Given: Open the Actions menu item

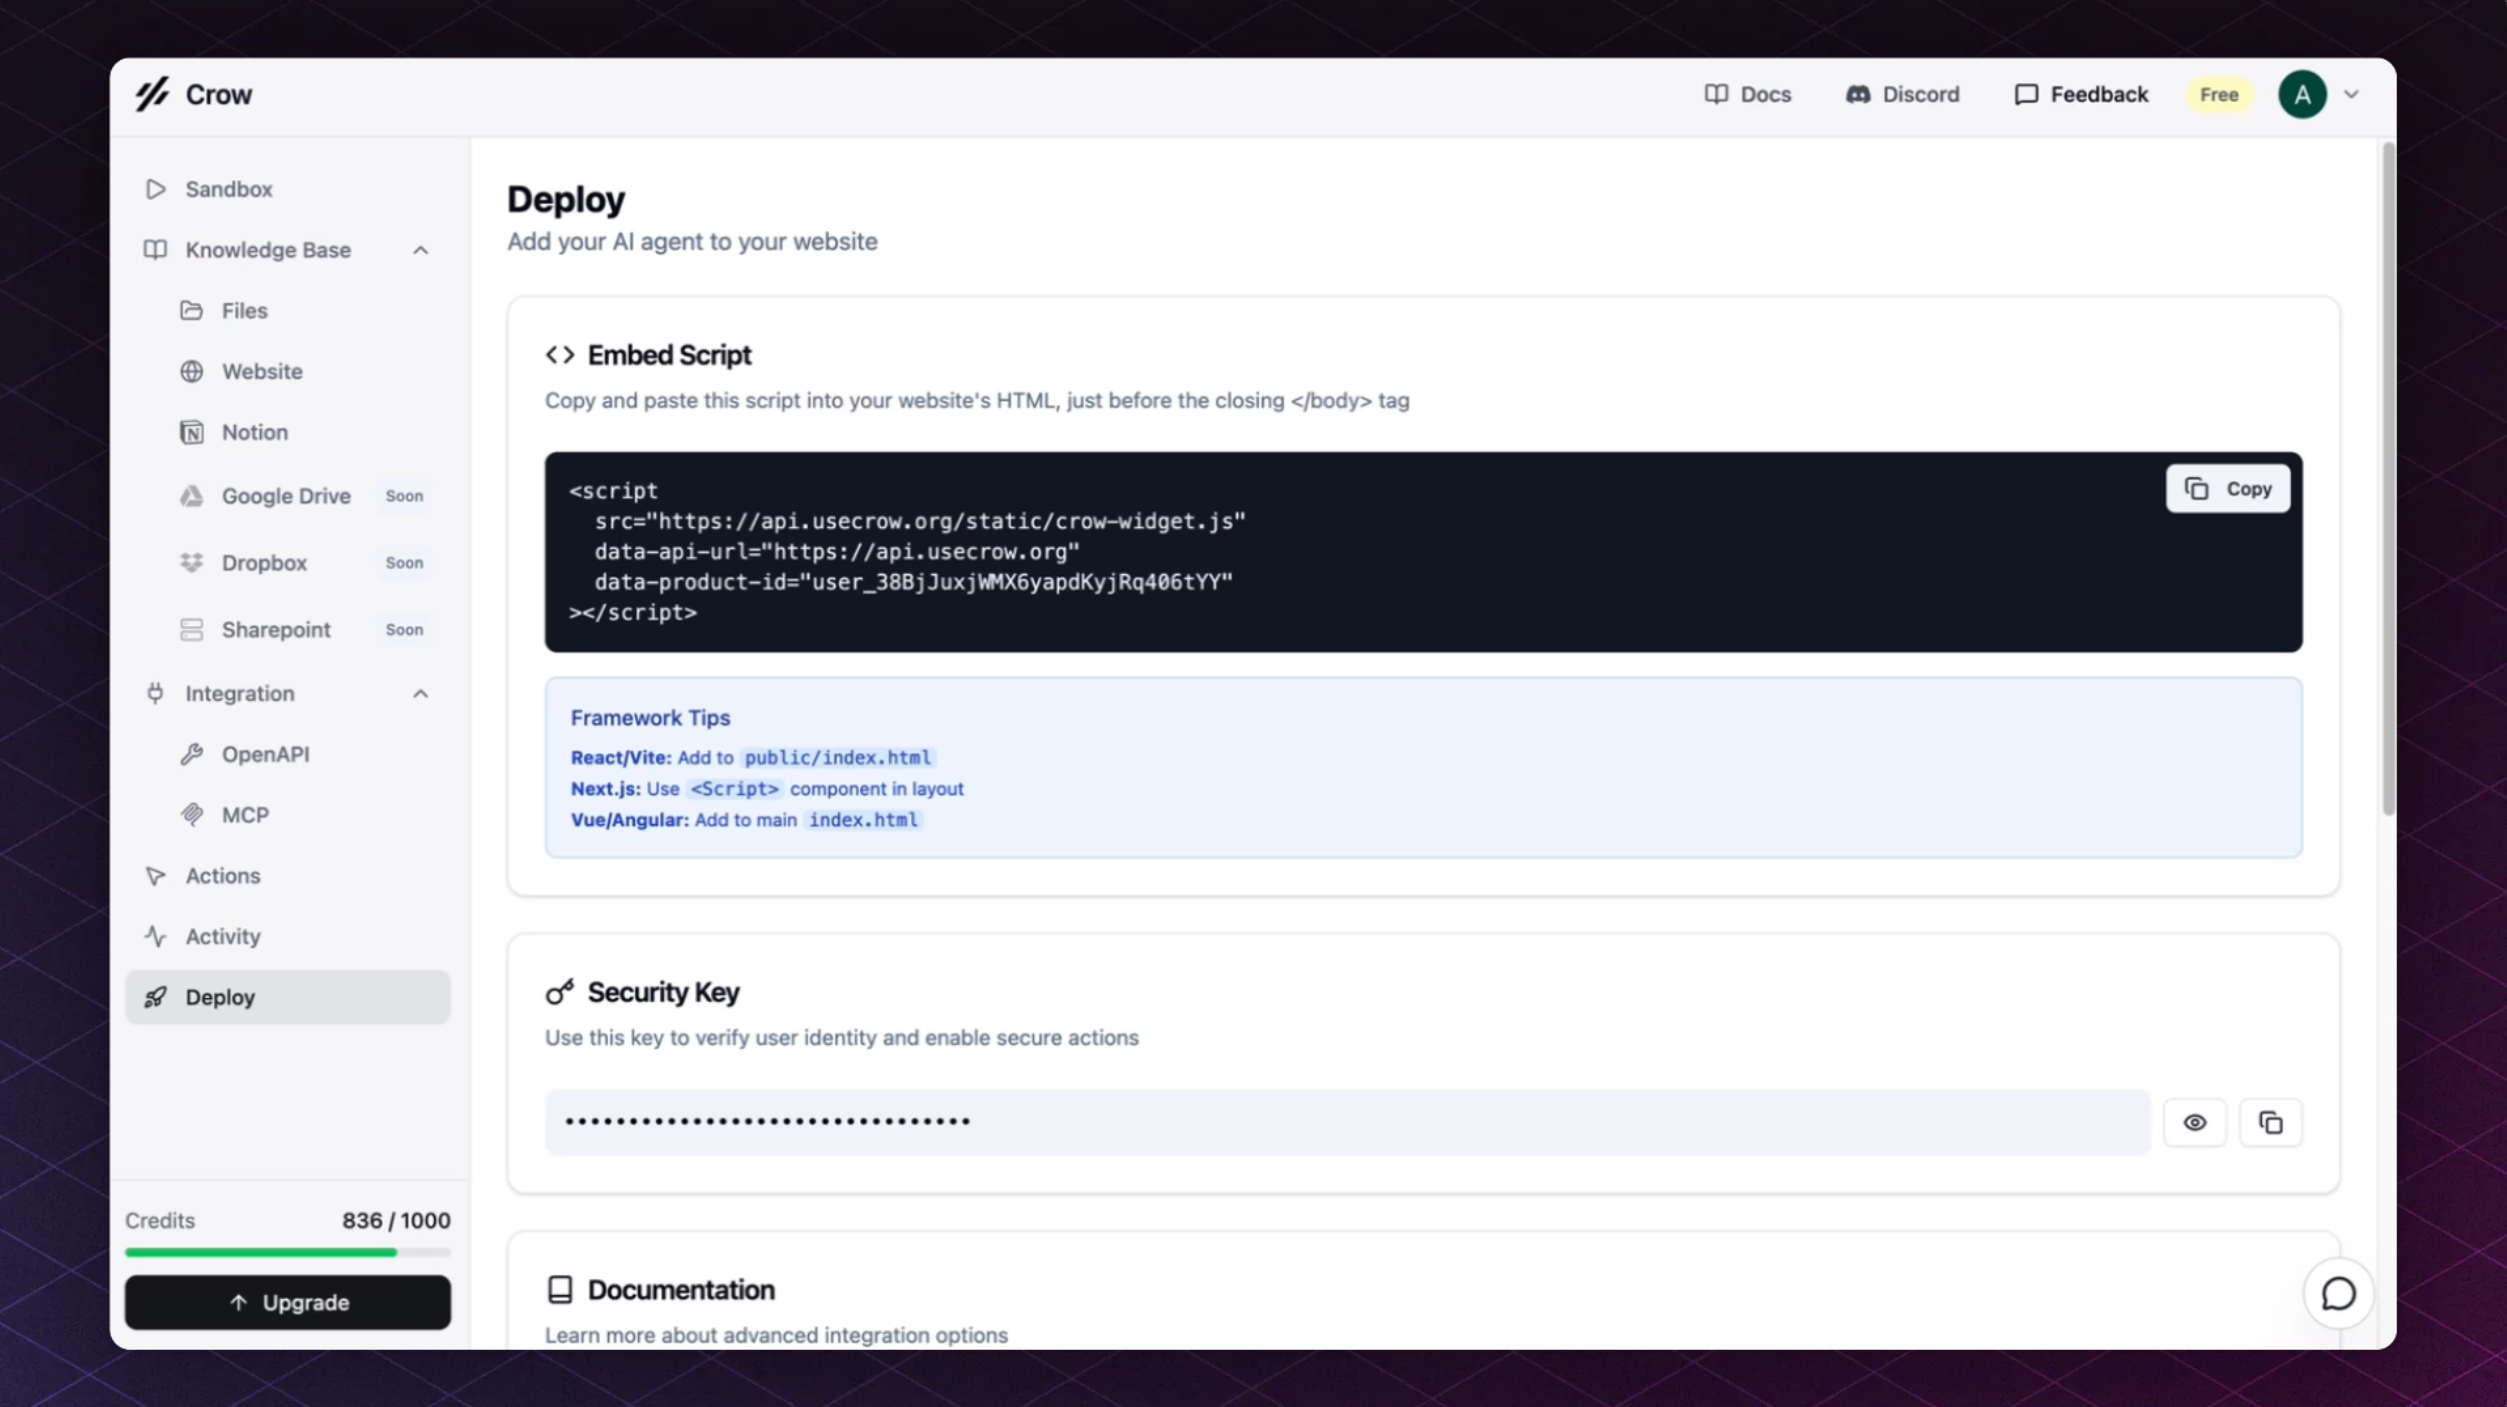Looking at the screenshot, I should tap(222, 876).
